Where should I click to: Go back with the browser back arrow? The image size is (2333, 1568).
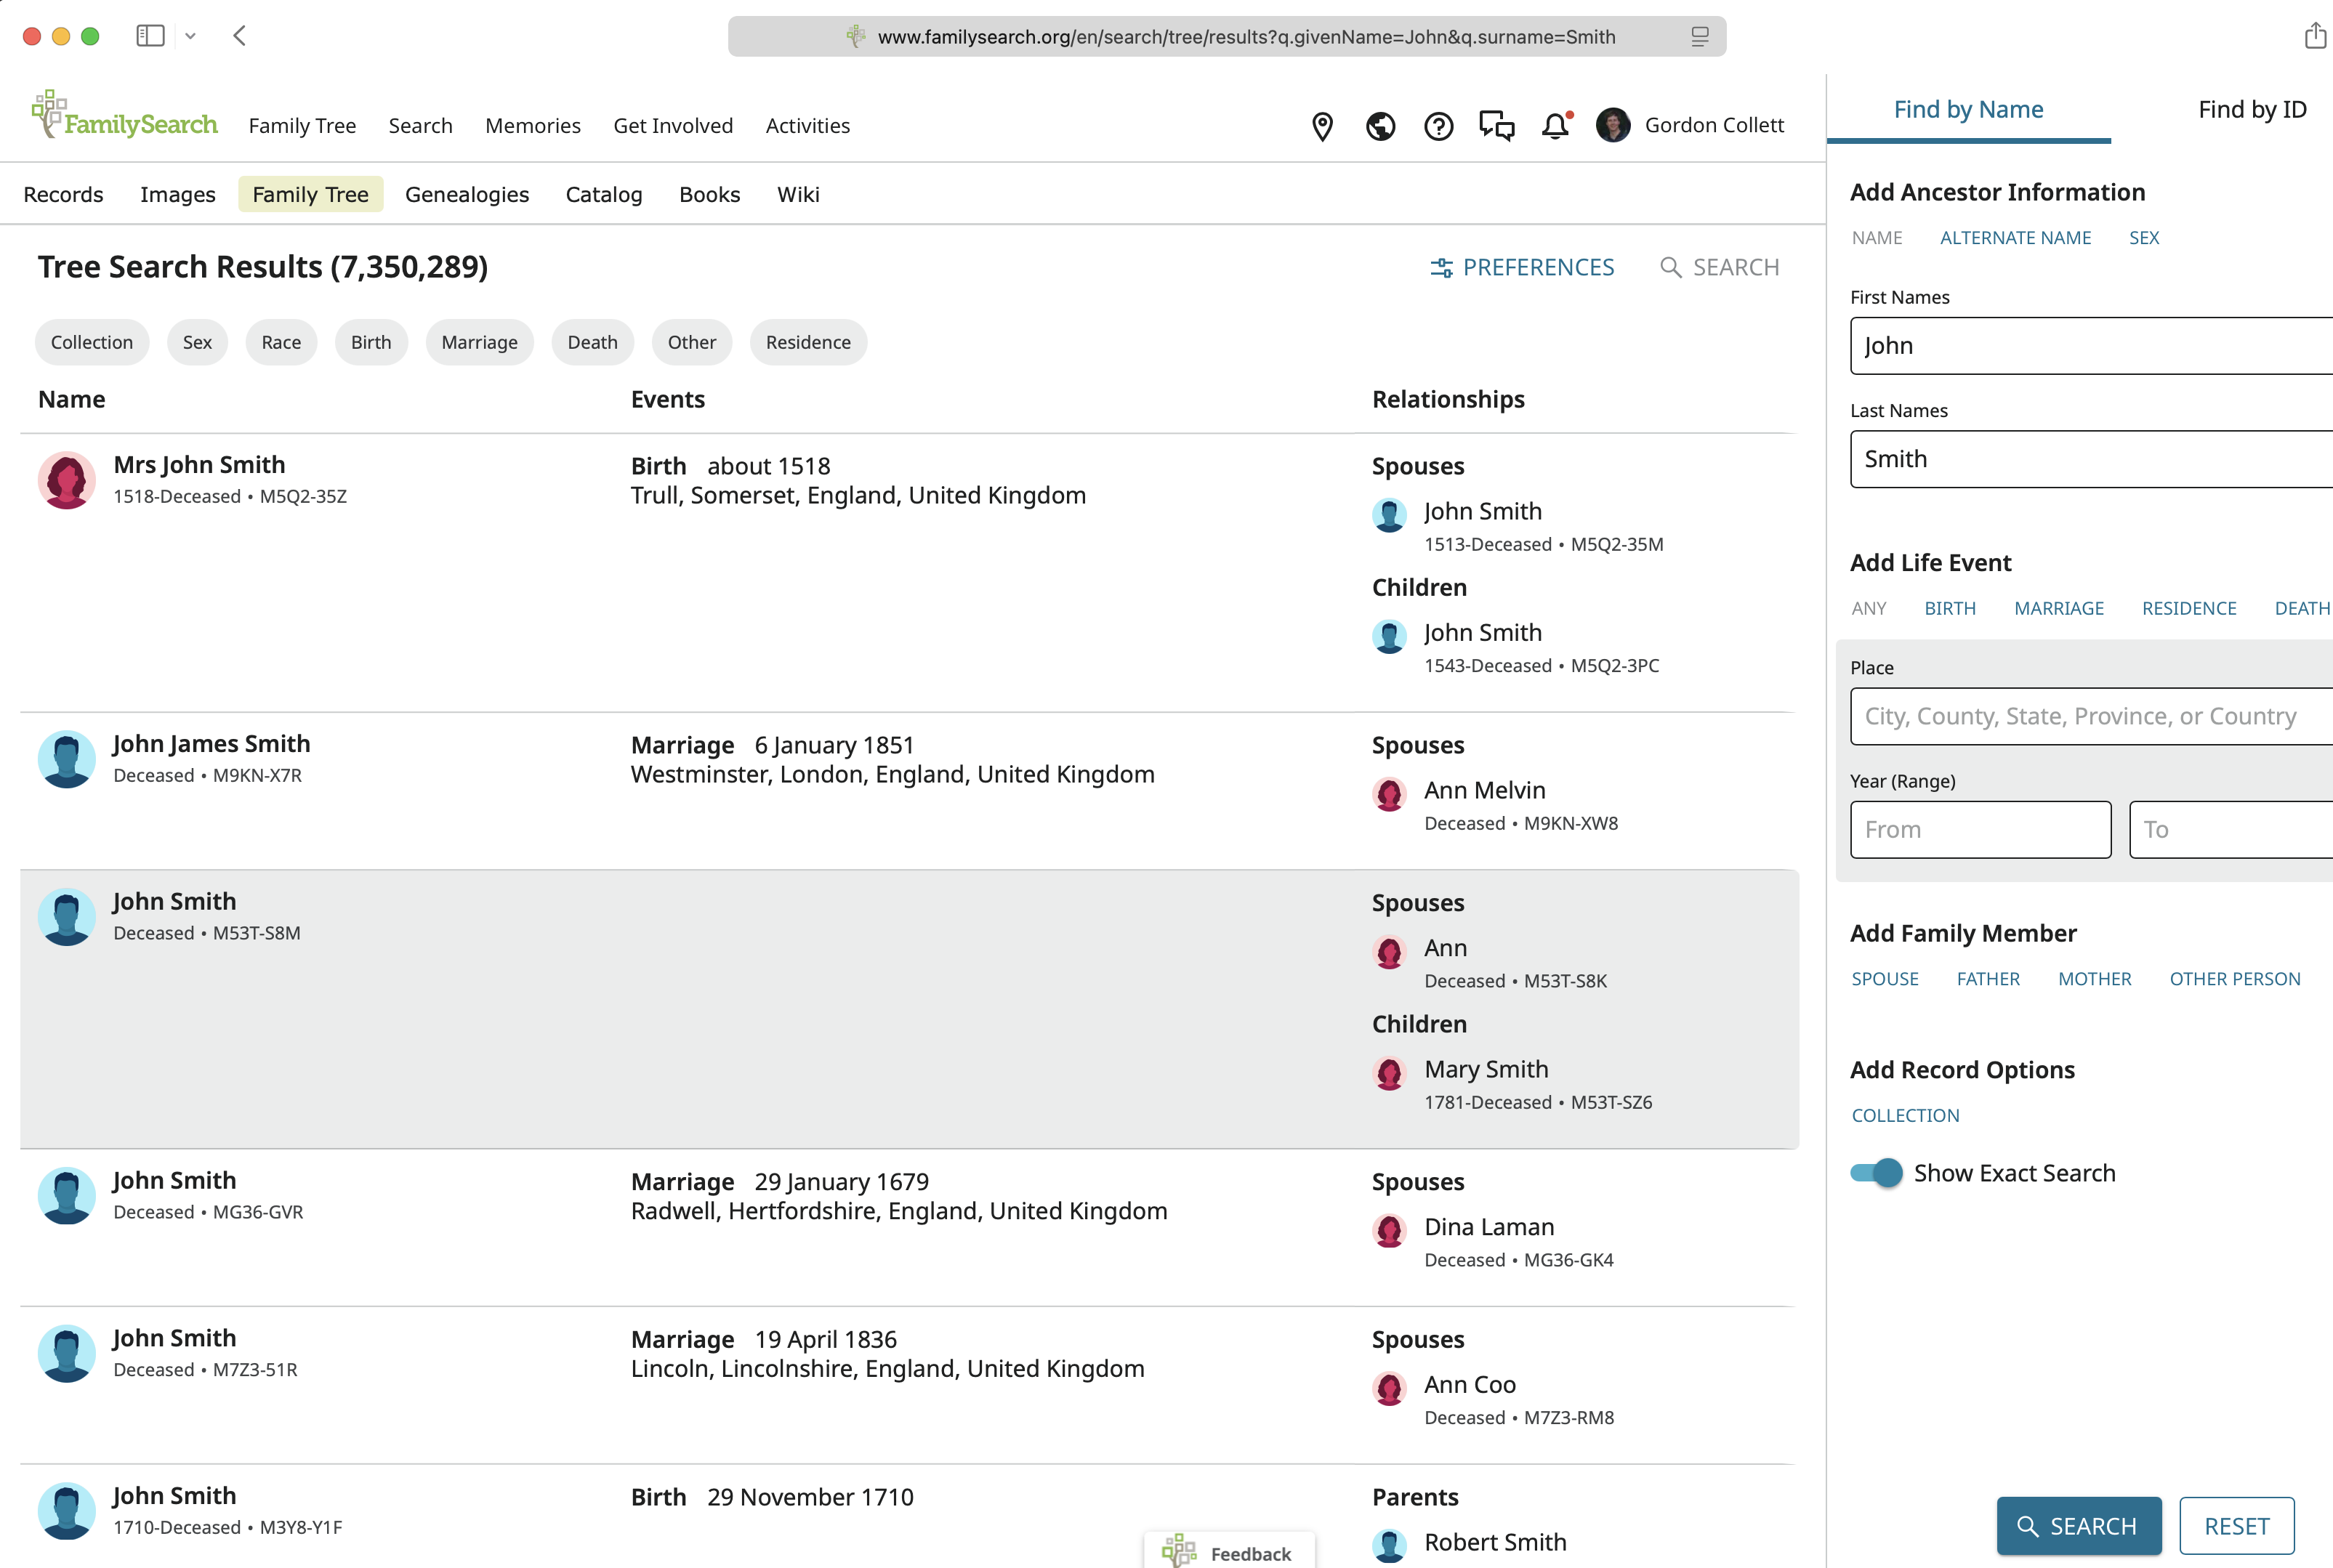click(x=239, y=36)
